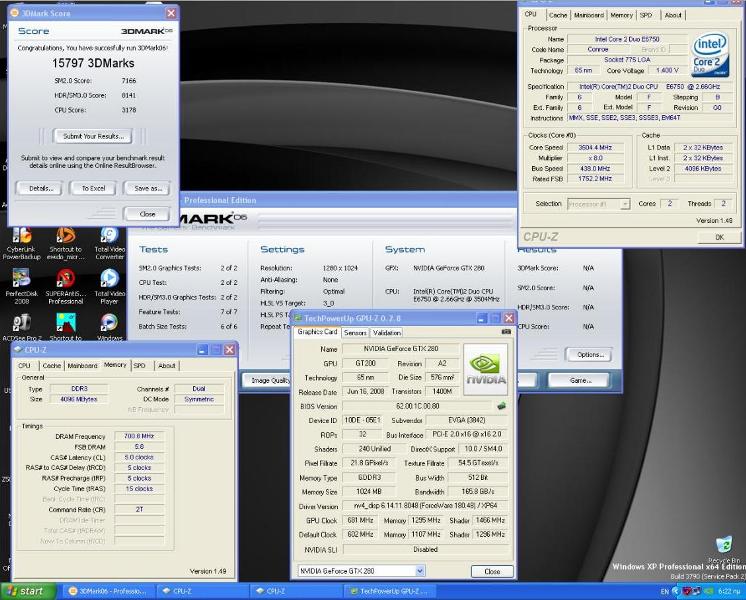Screen dimensions: 746x600
Task: Launch Total Video Converter from desktop
Action: (x=109, y=244)
